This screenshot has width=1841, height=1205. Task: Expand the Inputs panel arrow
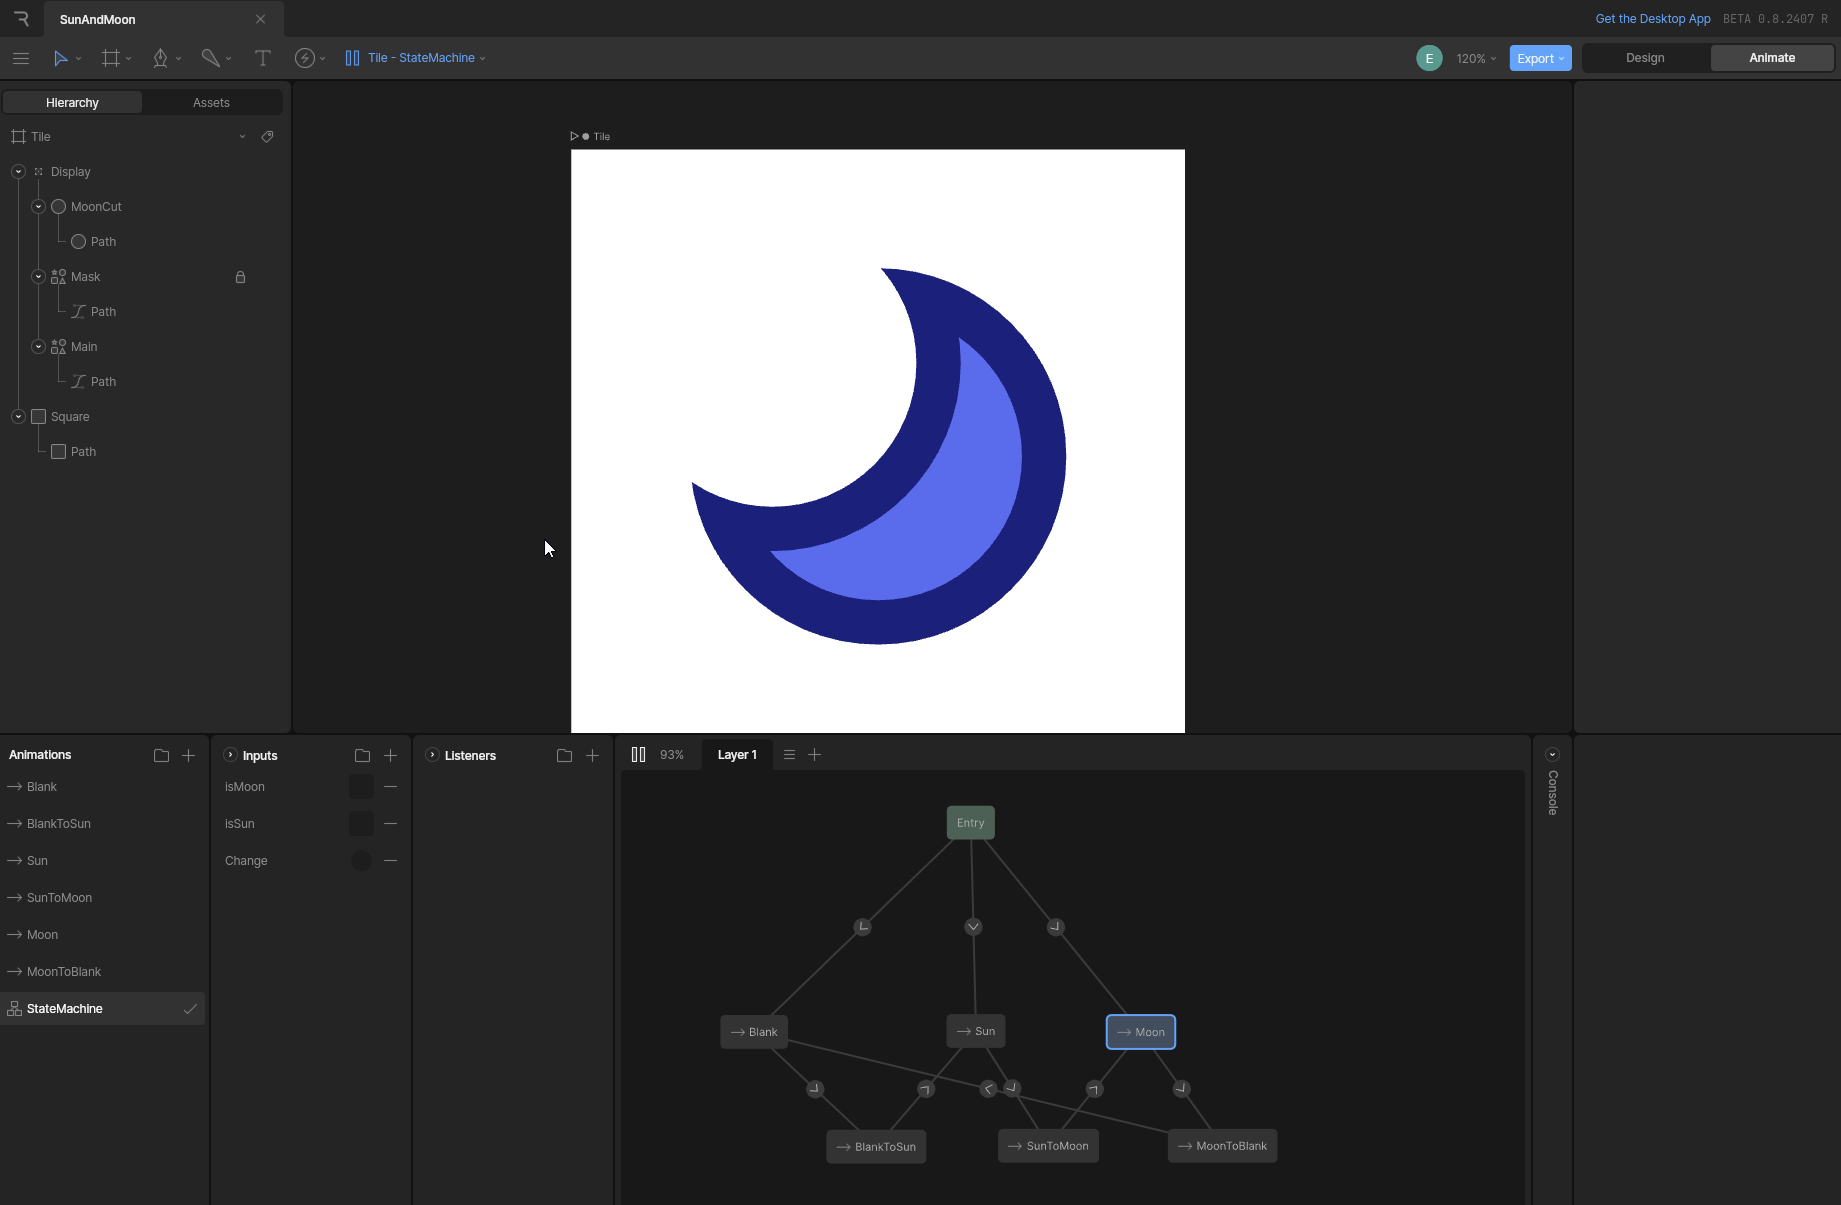[x=230, y=755]
